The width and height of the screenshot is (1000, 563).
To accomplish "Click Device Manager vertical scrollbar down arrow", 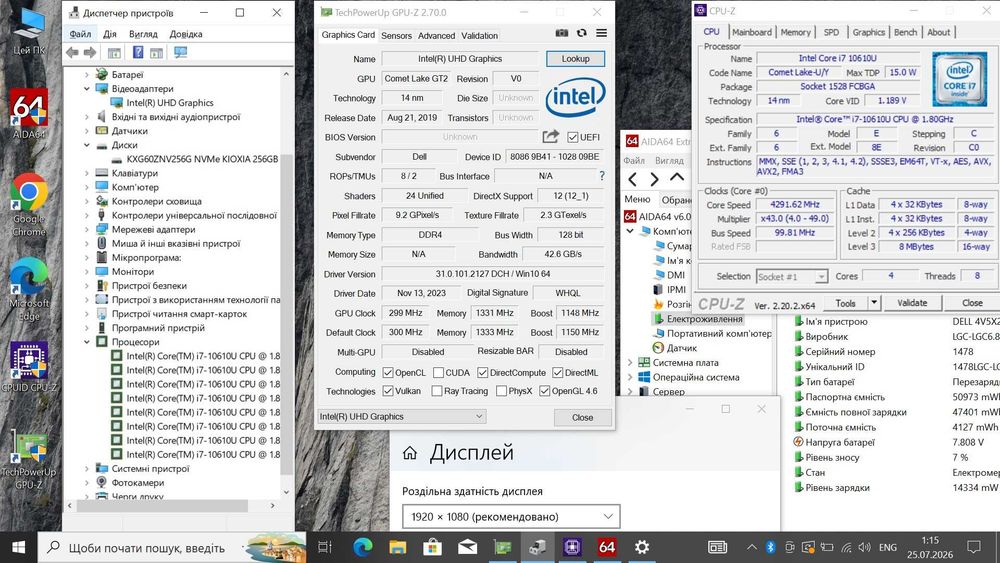I will (286, 492).
